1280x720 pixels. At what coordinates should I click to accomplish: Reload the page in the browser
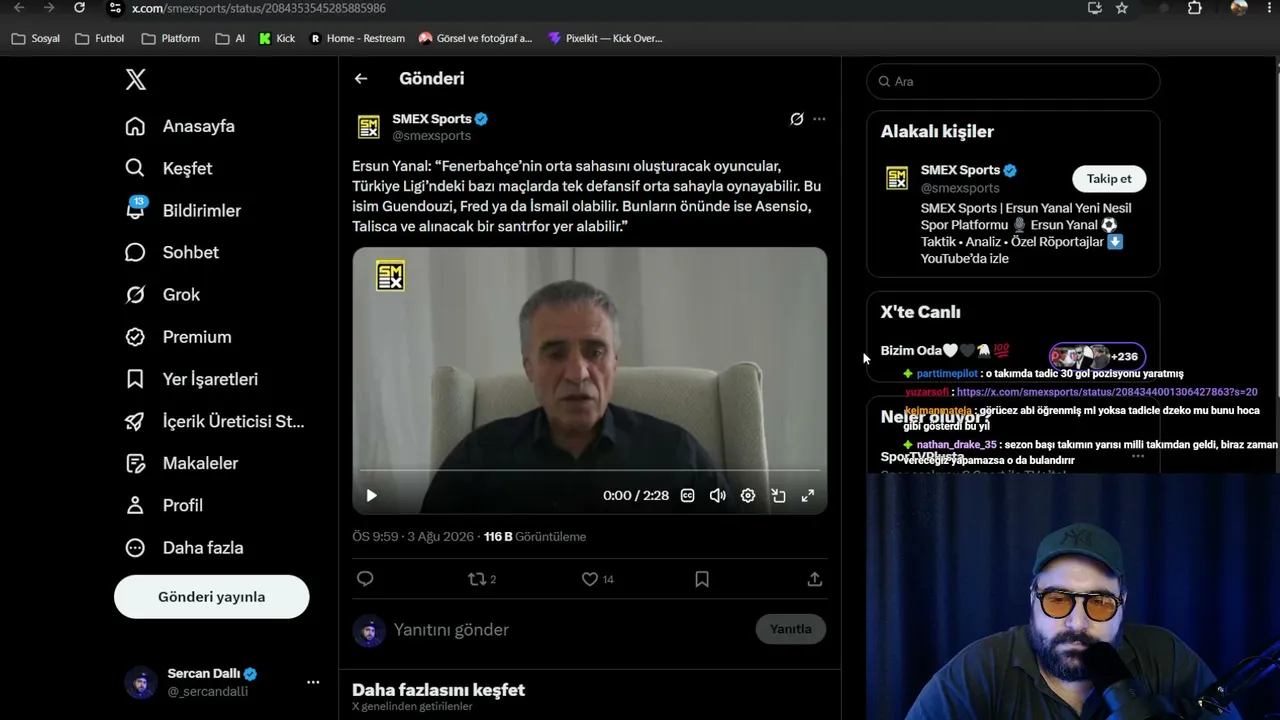tap(80, 8)
